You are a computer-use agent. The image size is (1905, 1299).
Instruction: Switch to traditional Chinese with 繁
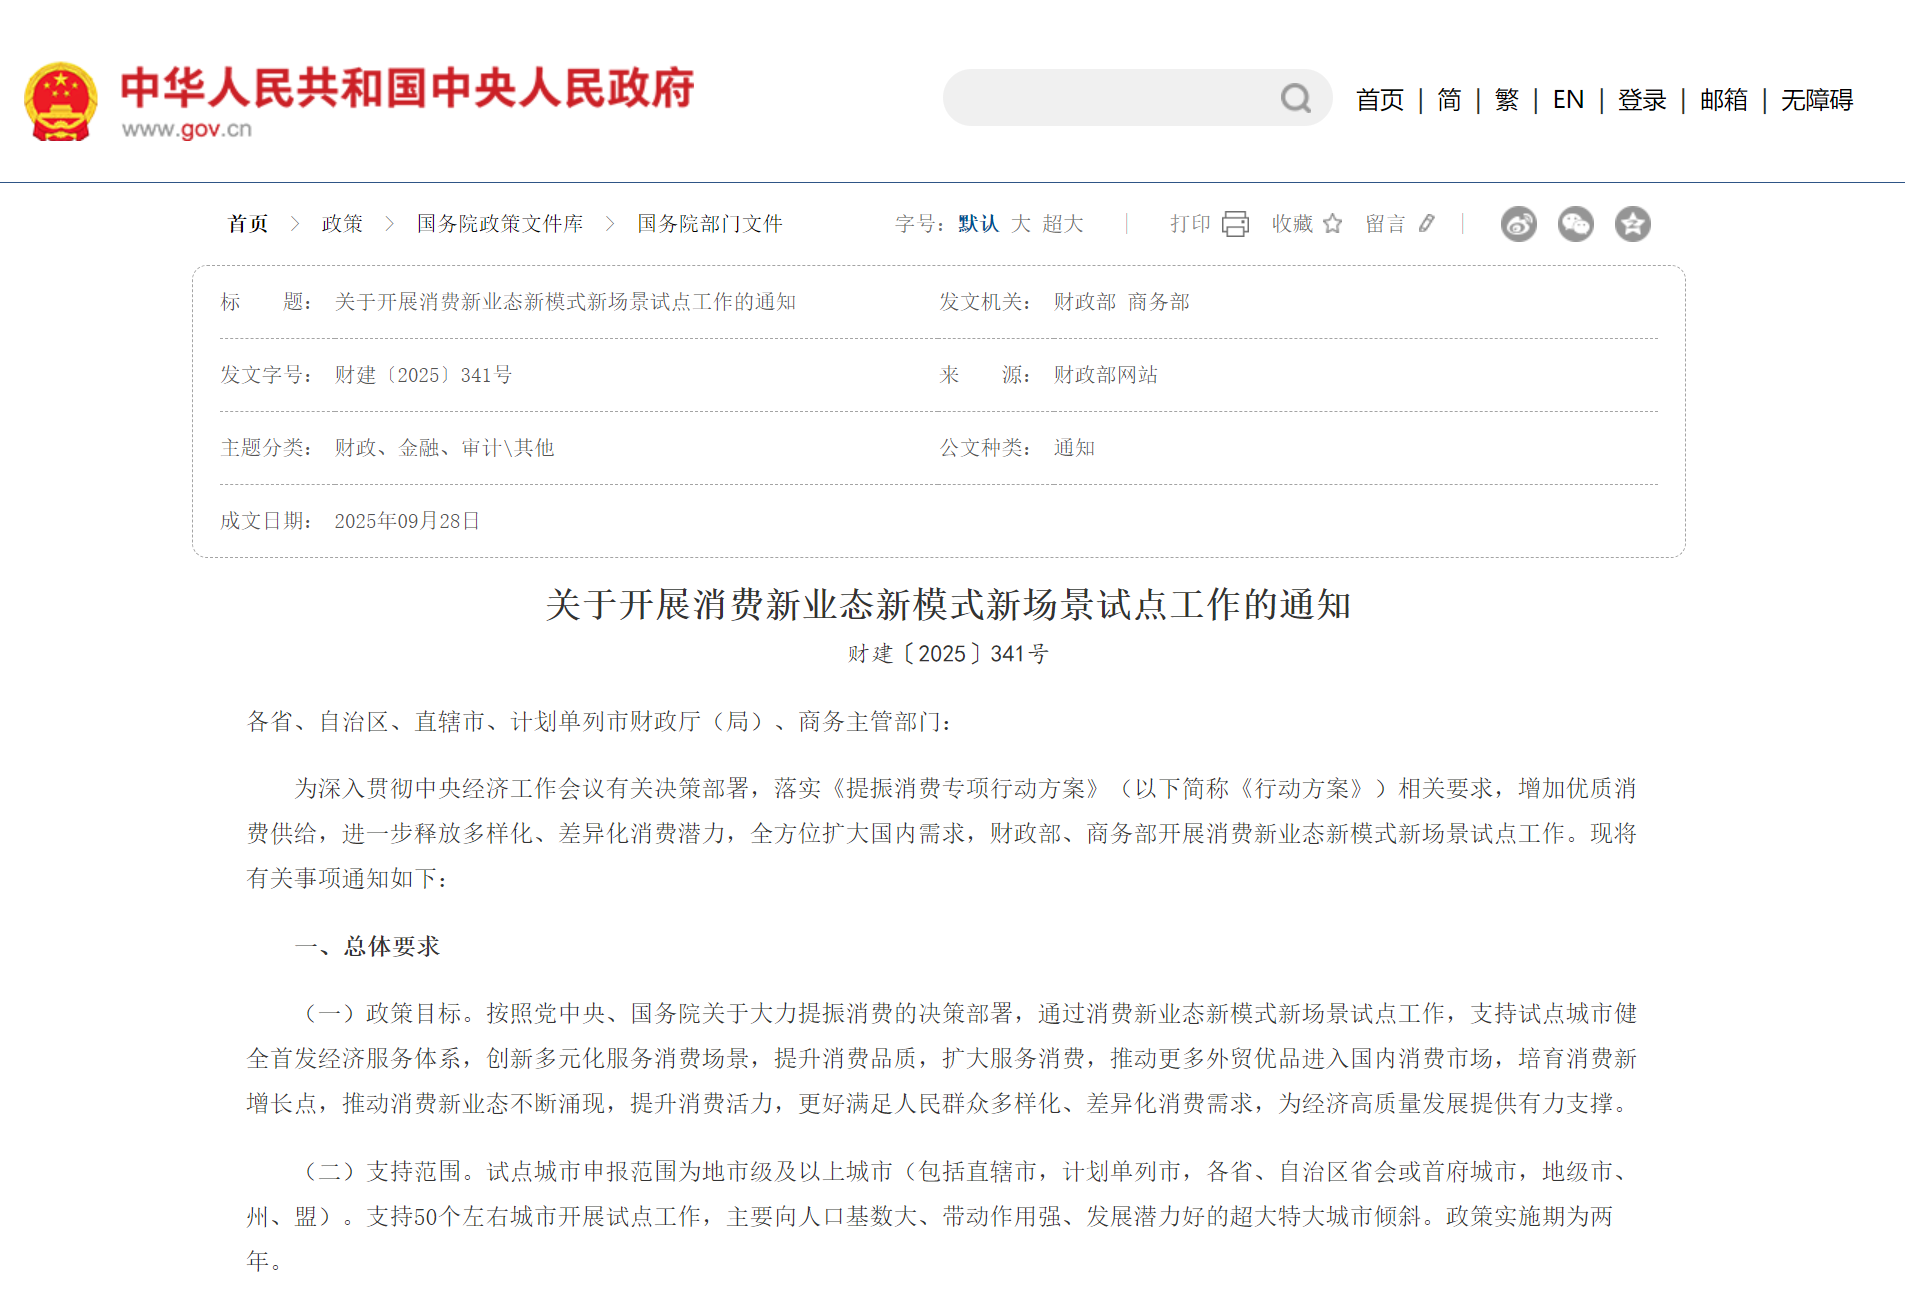(x=1505, y=100)
